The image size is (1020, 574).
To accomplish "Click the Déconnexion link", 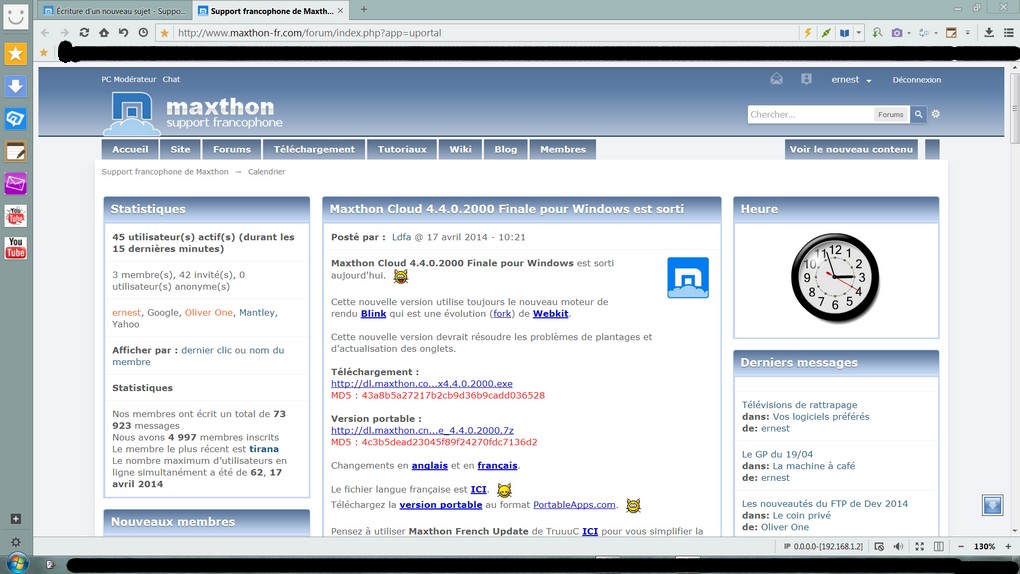I will (x=917, y=80).
